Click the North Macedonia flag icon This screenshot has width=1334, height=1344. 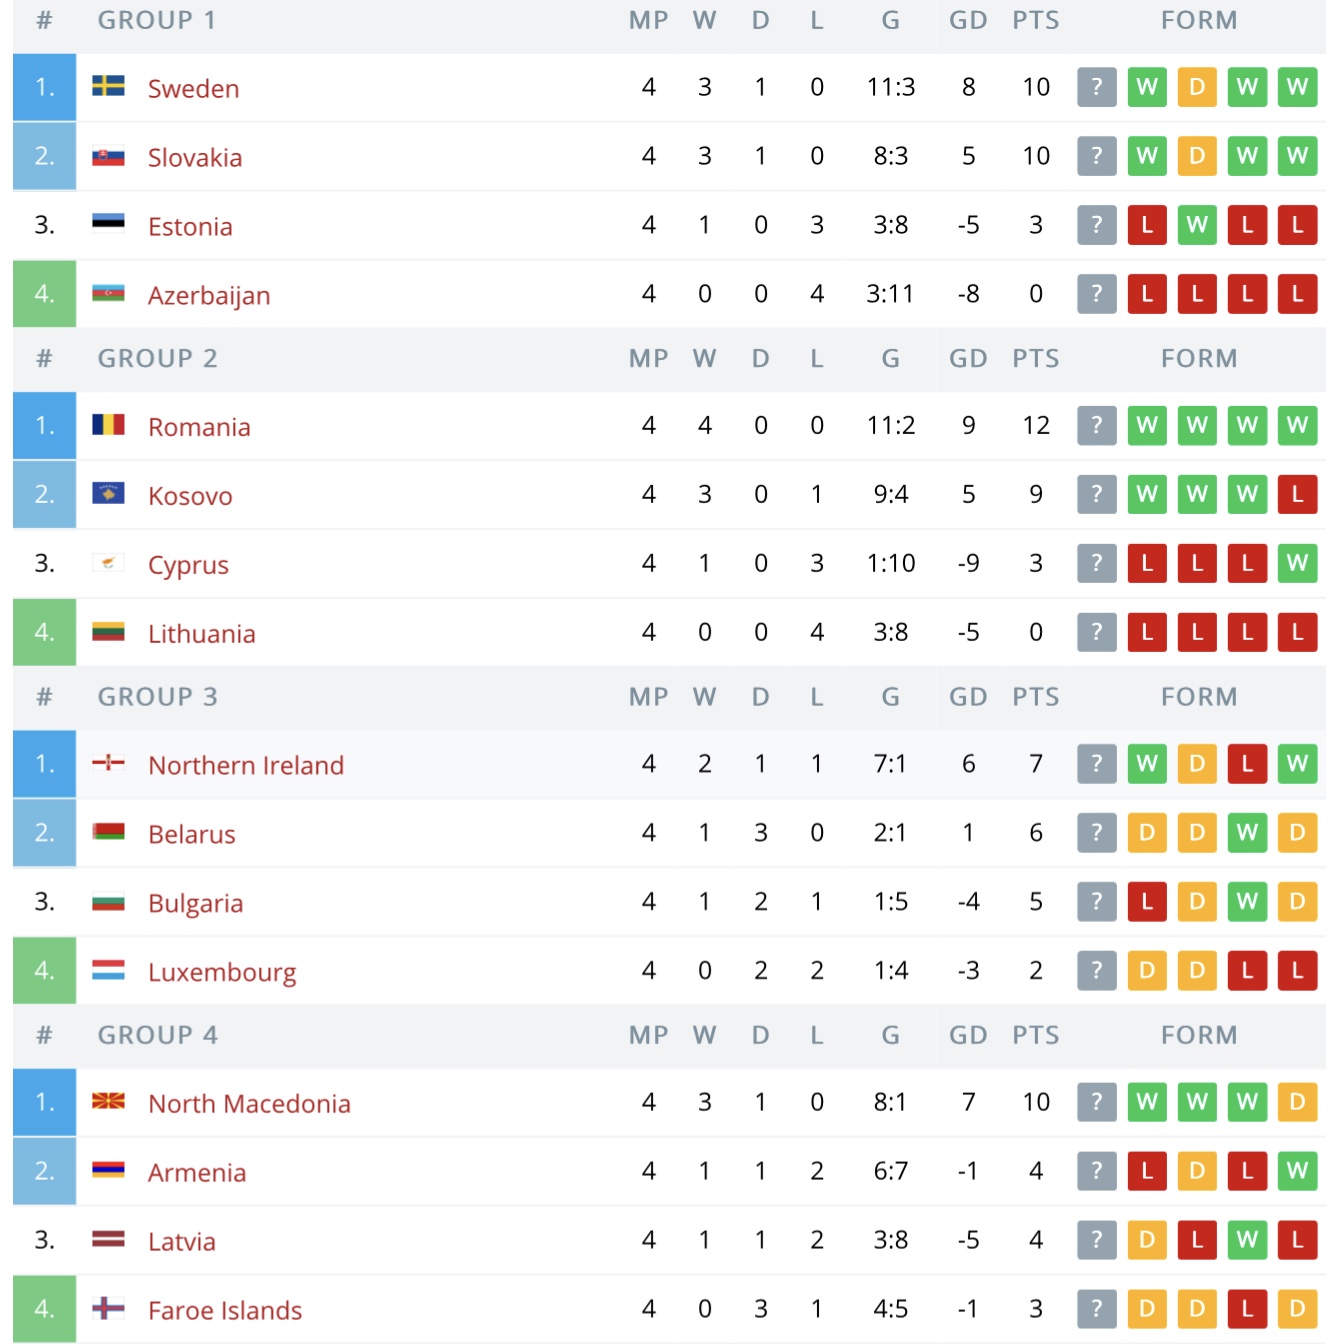tap(108, 1101)
